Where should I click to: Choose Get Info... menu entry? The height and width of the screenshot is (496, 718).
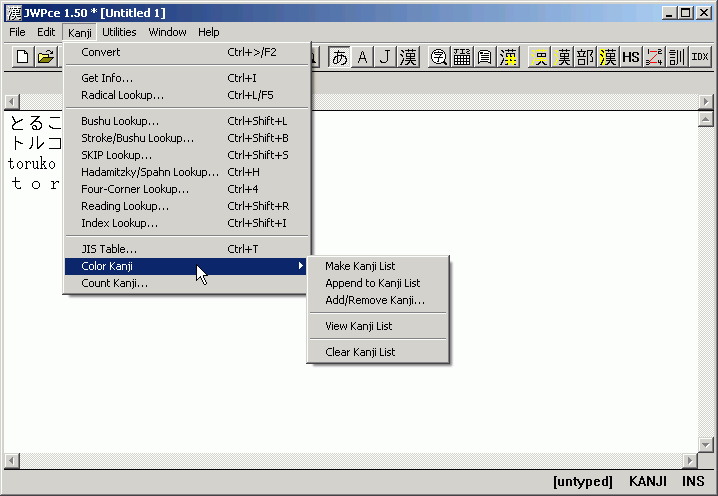click(x=187, y=78)
